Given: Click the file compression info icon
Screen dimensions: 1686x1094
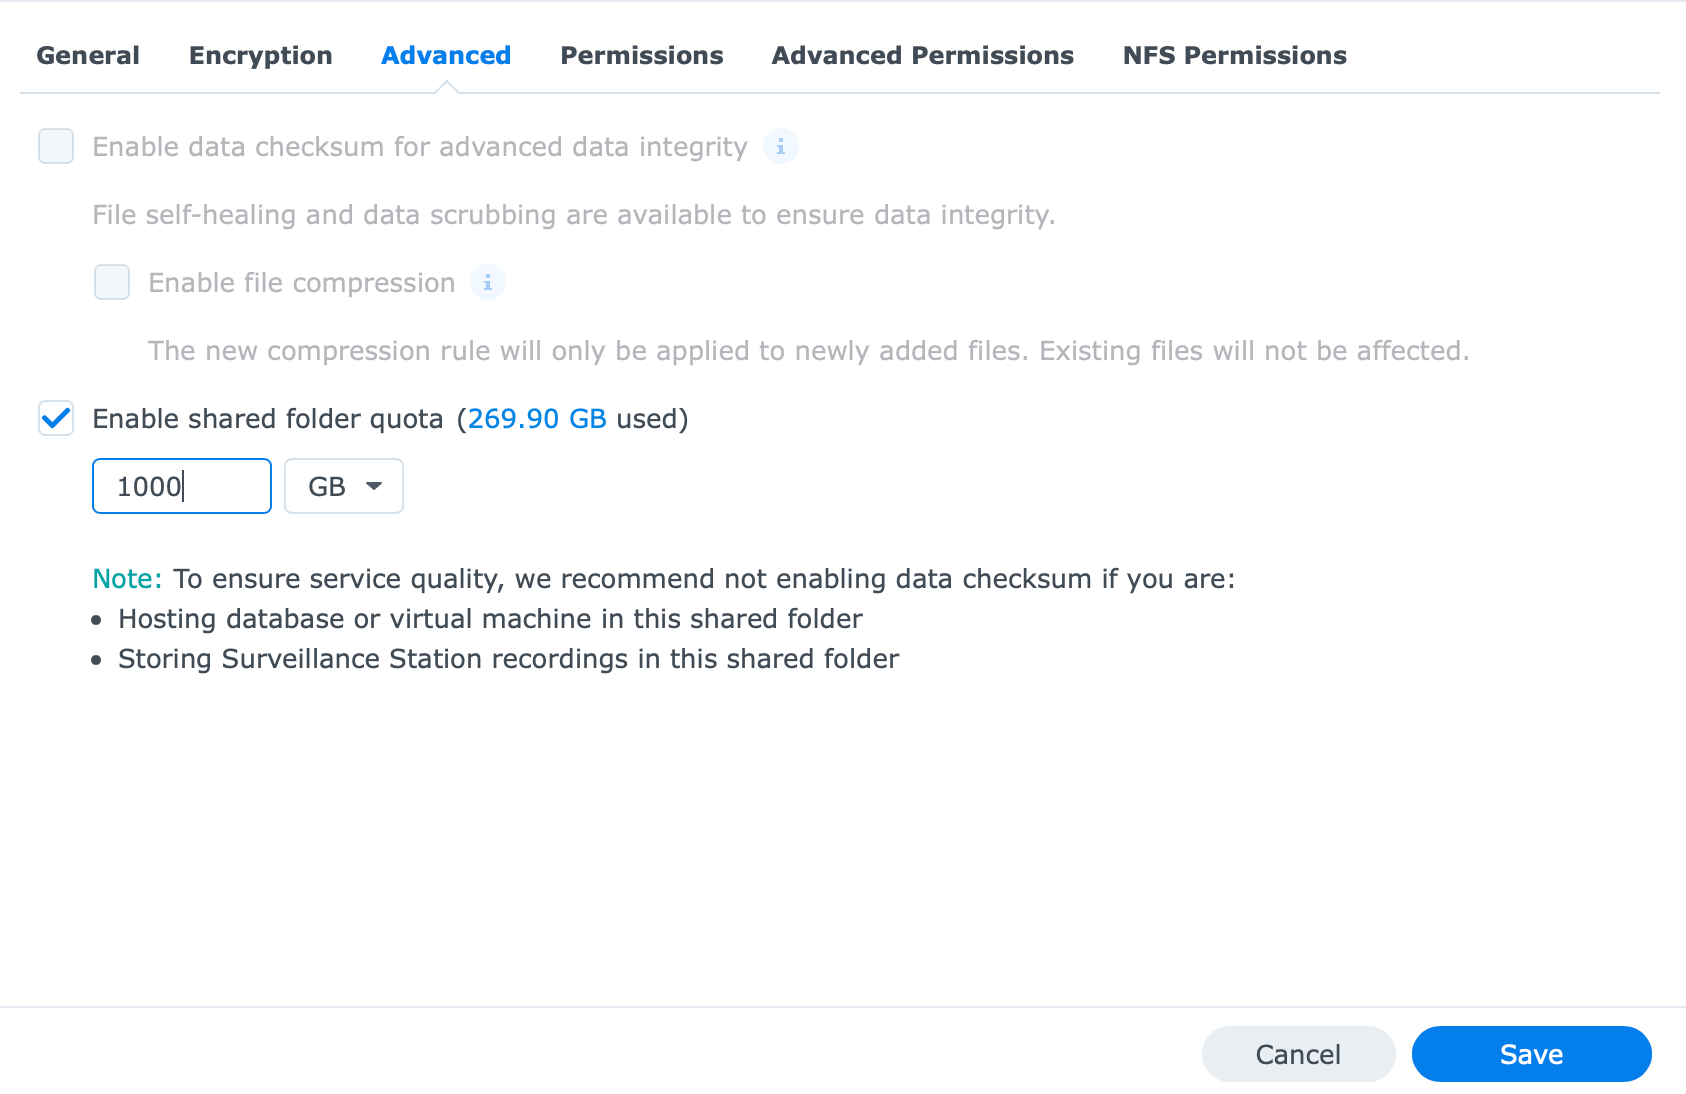Looking at the screenshot, I should point(488,283).
